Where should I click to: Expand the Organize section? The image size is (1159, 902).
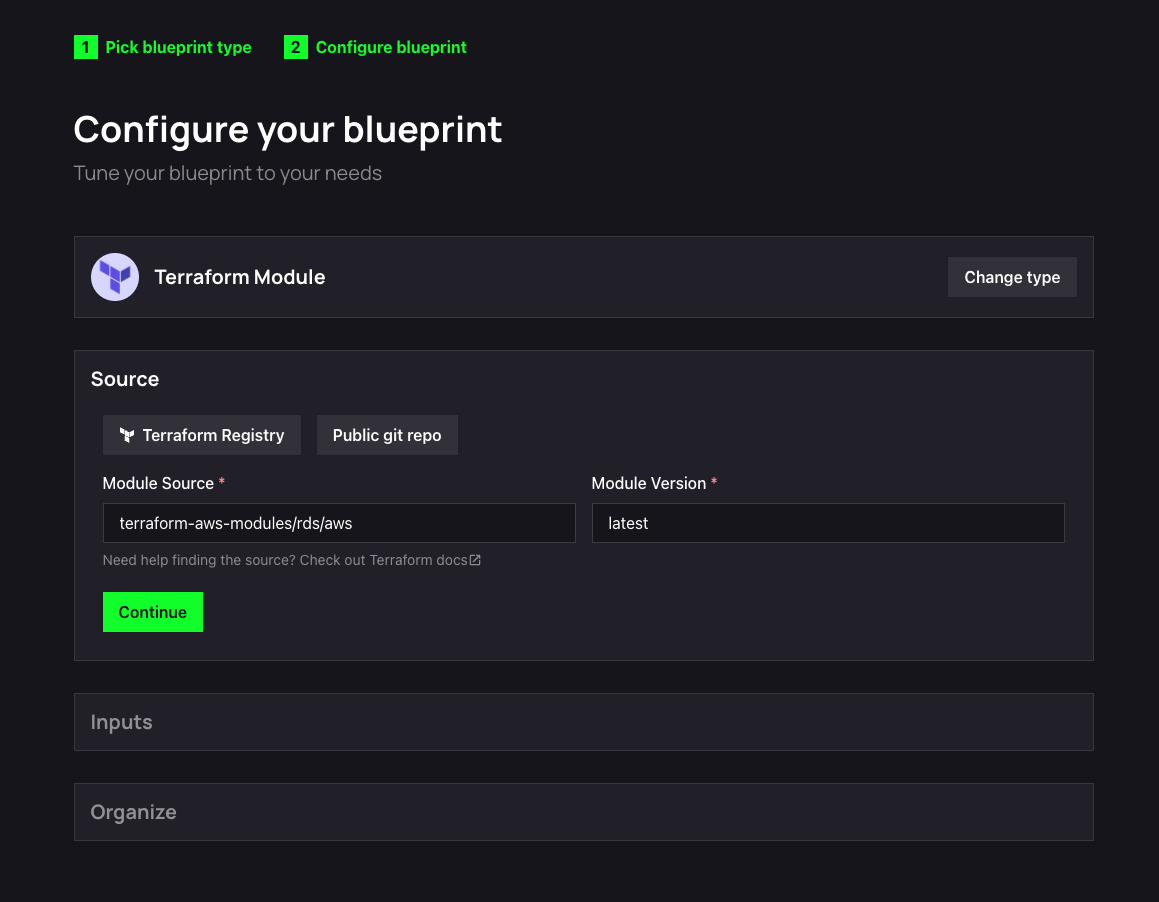tap(584, 813)
